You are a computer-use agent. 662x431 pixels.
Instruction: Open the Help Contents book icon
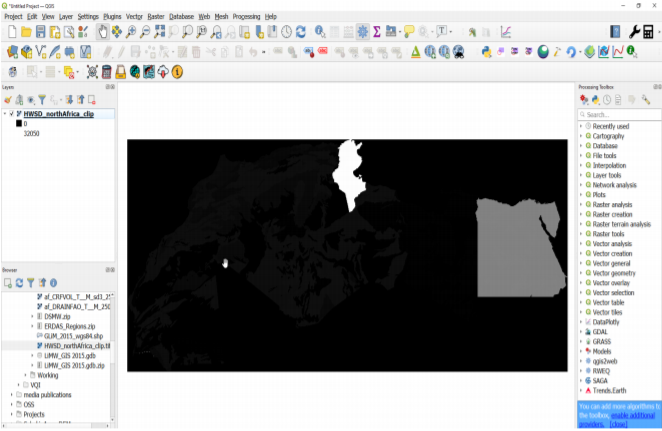click(x=615, y=32)
